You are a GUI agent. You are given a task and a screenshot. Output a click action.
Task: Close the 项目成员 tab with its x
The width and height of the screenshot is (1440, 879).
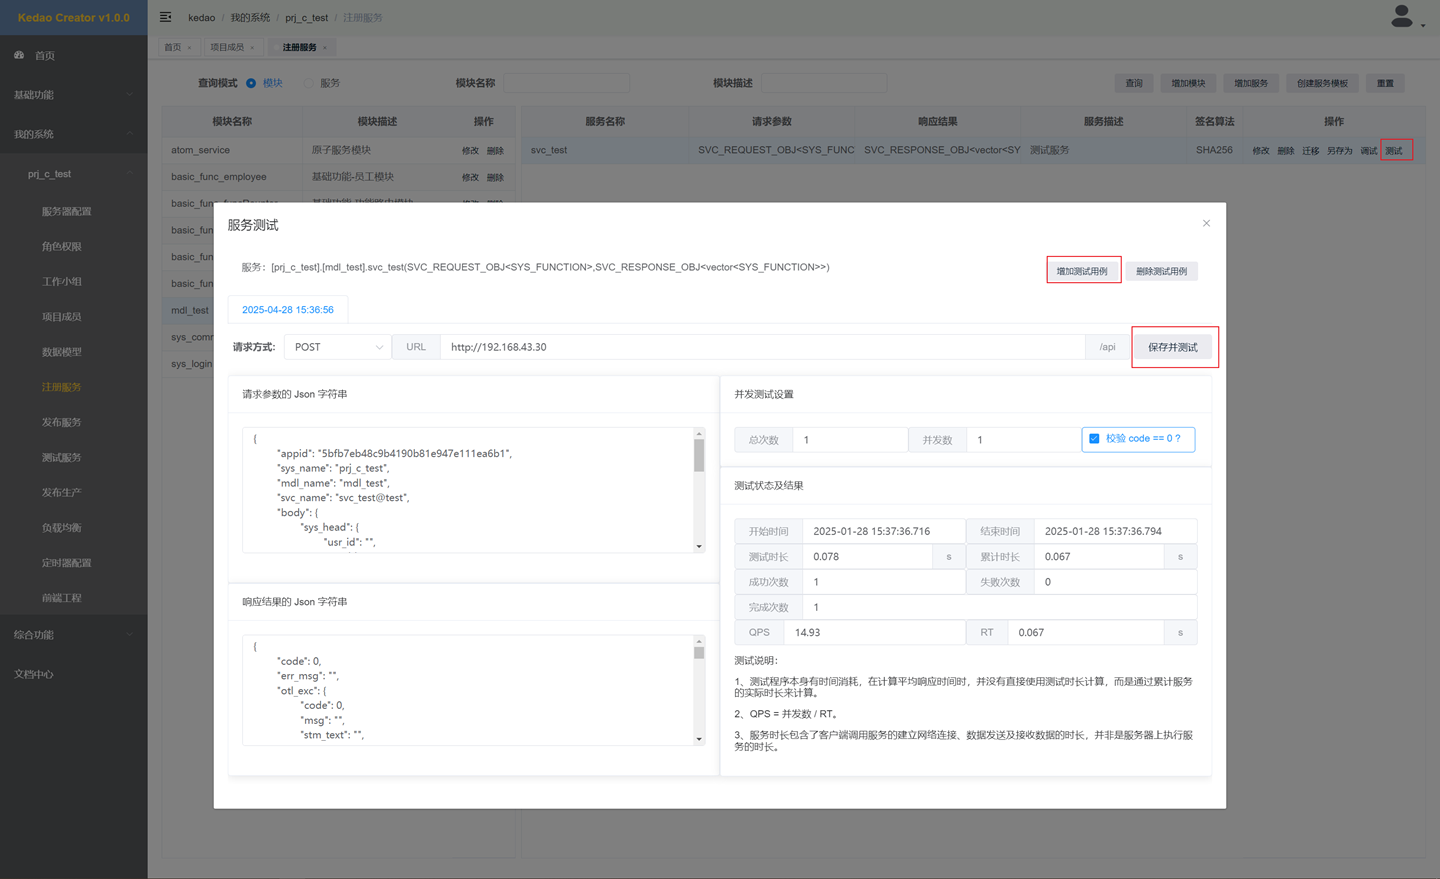[251, 48]
